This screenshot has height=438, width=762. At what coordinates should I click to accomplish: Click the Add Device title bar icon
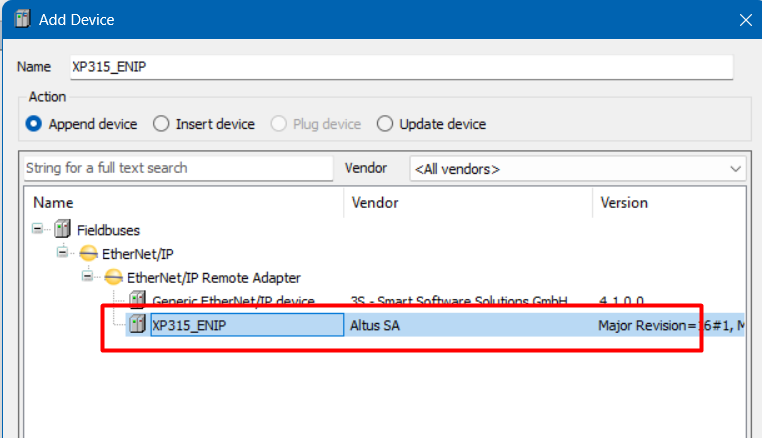coord(18,19)
